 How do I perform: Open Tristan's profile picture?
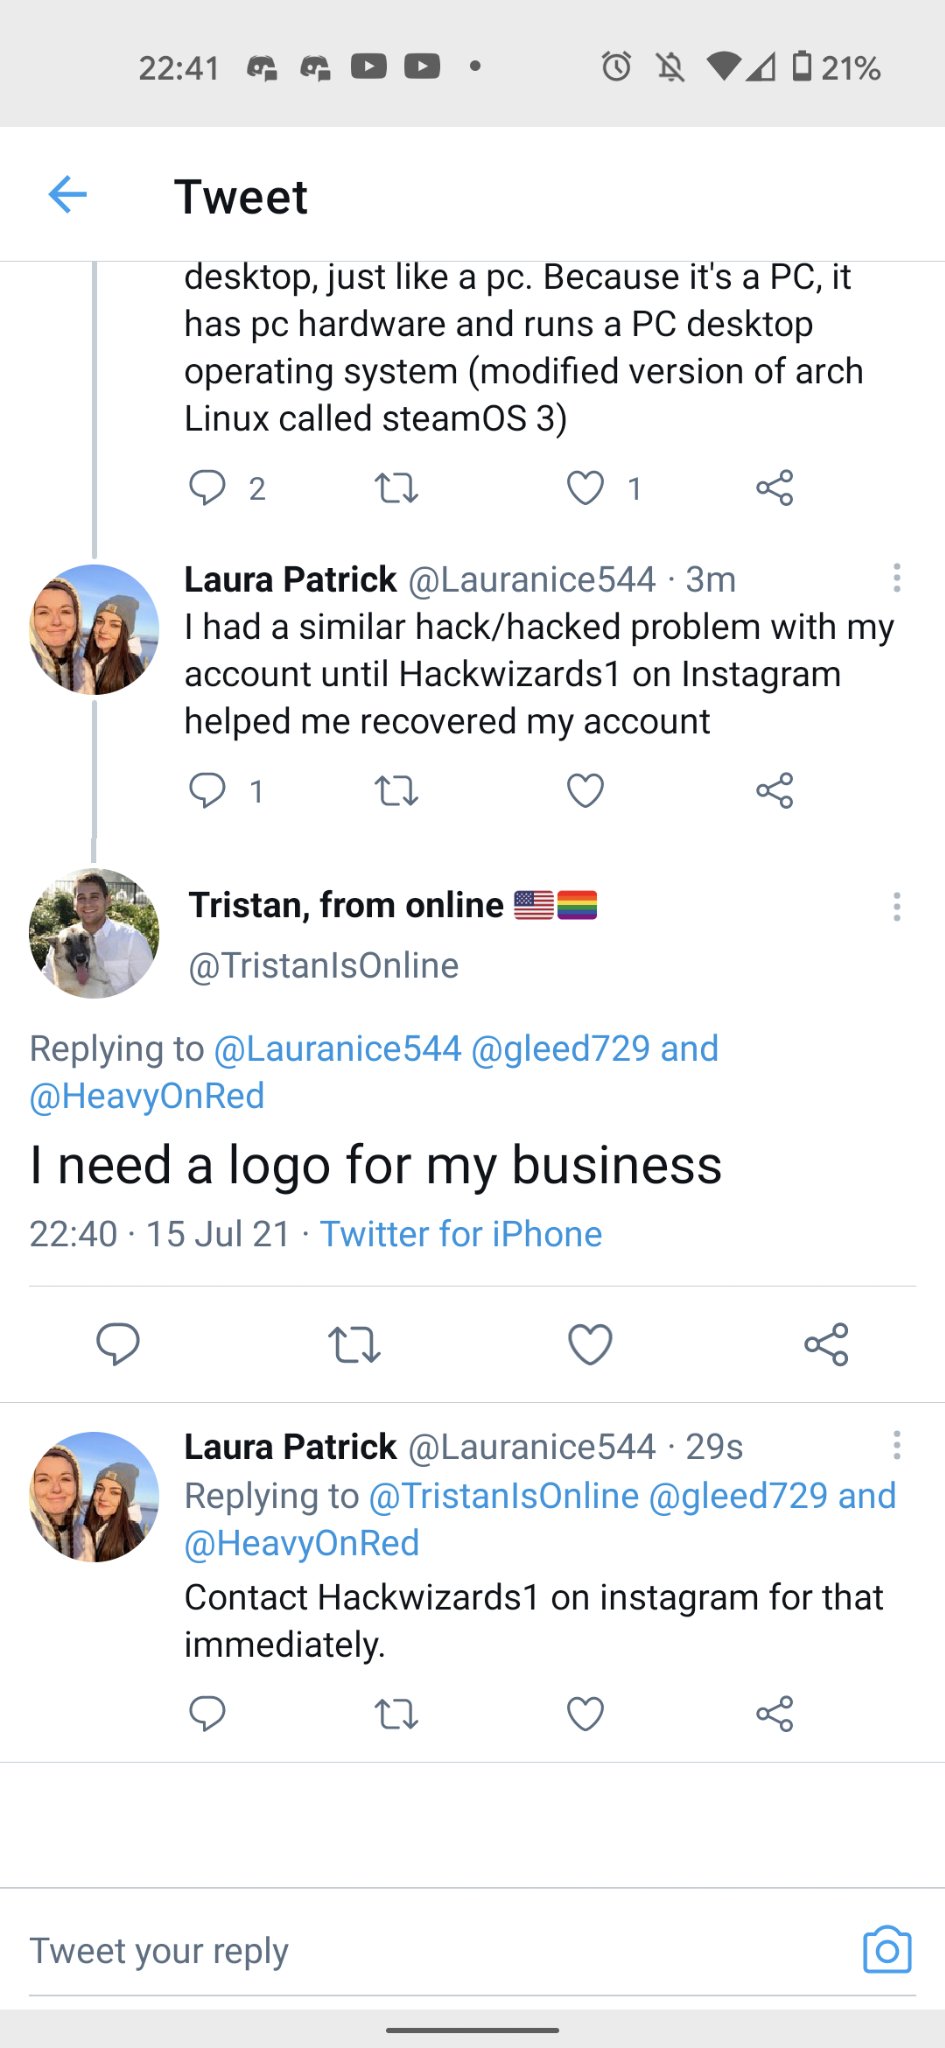(x=94, y=933)
